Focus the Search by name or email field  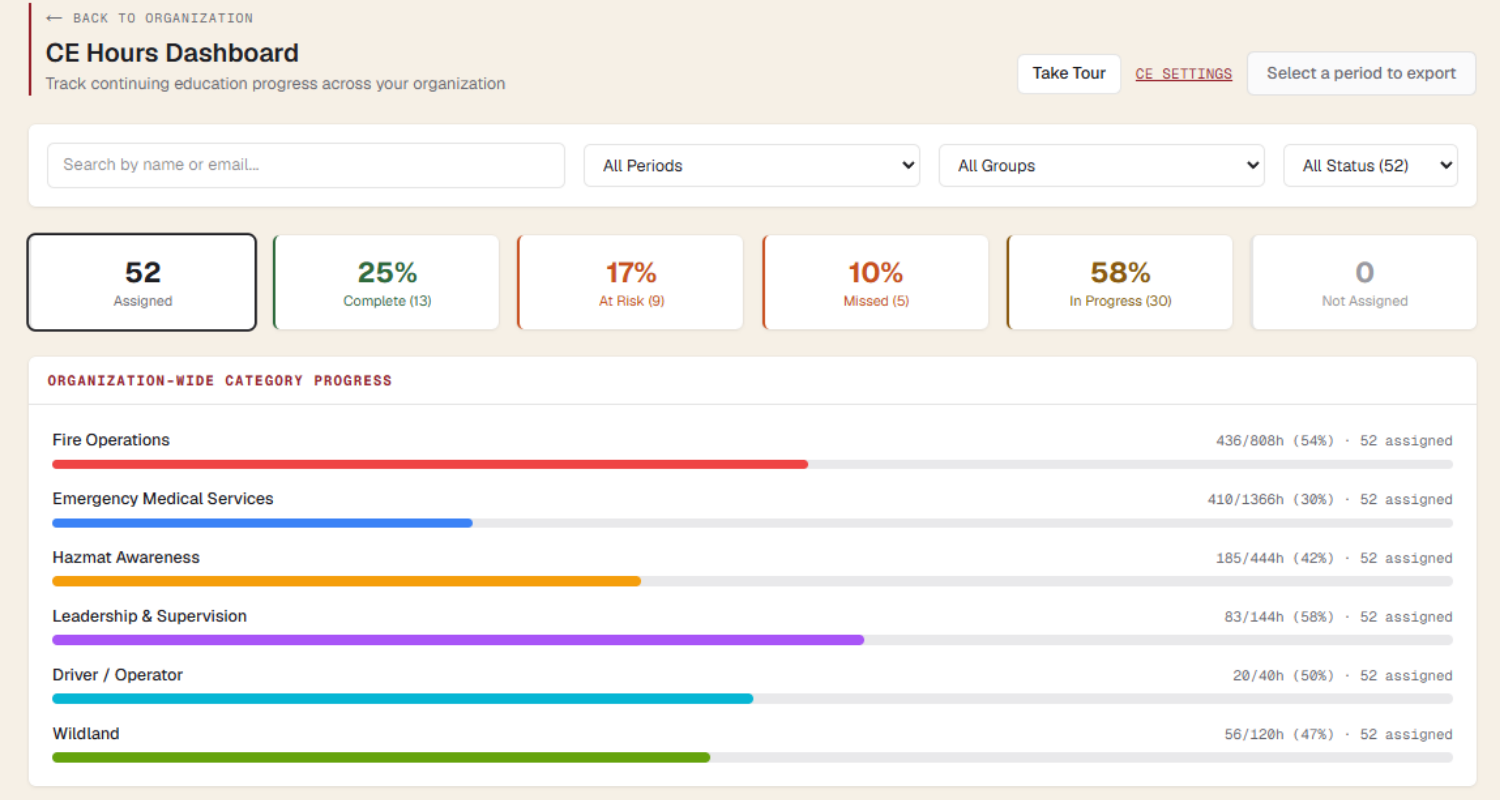point(306,165)
